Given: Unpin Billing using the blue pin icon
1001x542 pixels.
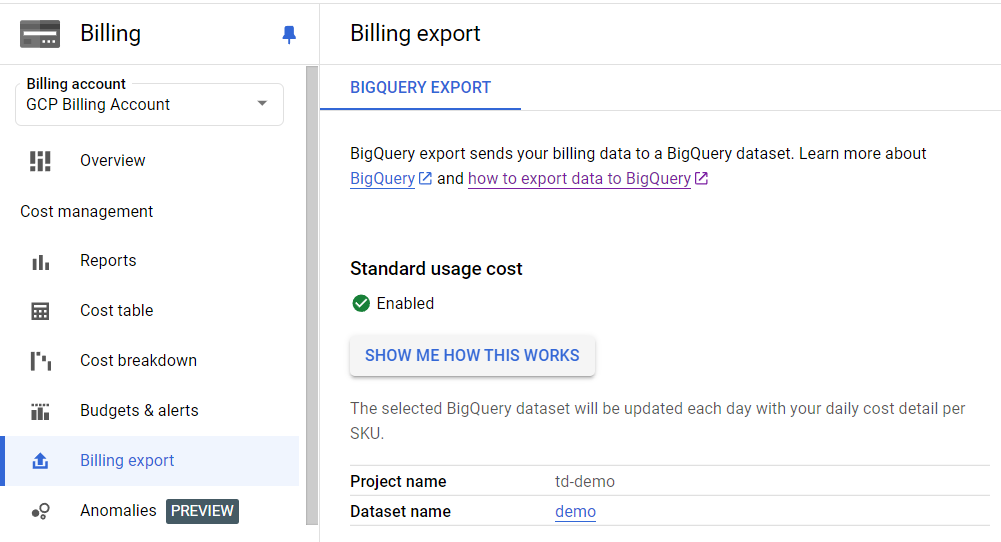Looking at the screenshot, I should [289, 34].
